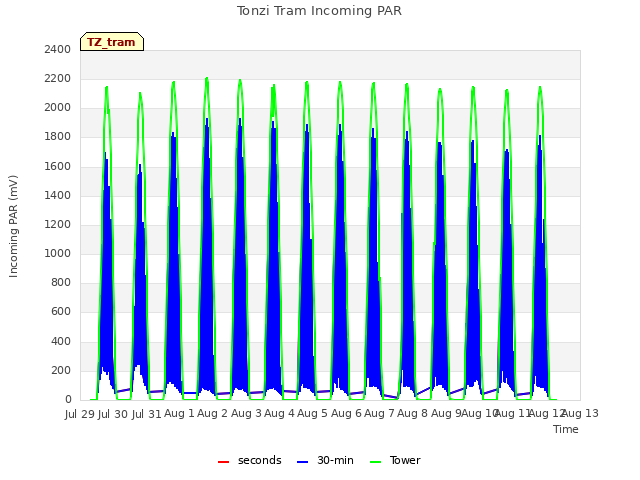
Task: Click the Jul 29 x-axis date label
Action: pyautogui.click(x=80, y=414)
